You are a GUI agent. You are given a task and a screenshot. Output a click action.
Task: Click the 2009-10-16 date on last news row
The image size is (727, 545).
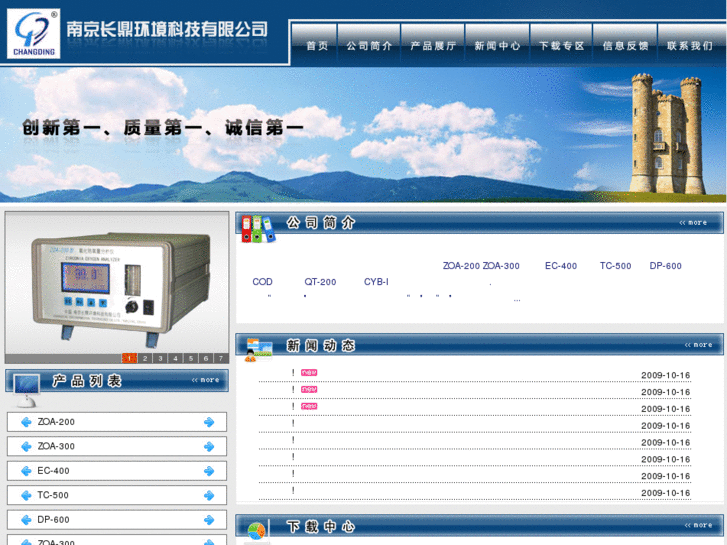665,493
